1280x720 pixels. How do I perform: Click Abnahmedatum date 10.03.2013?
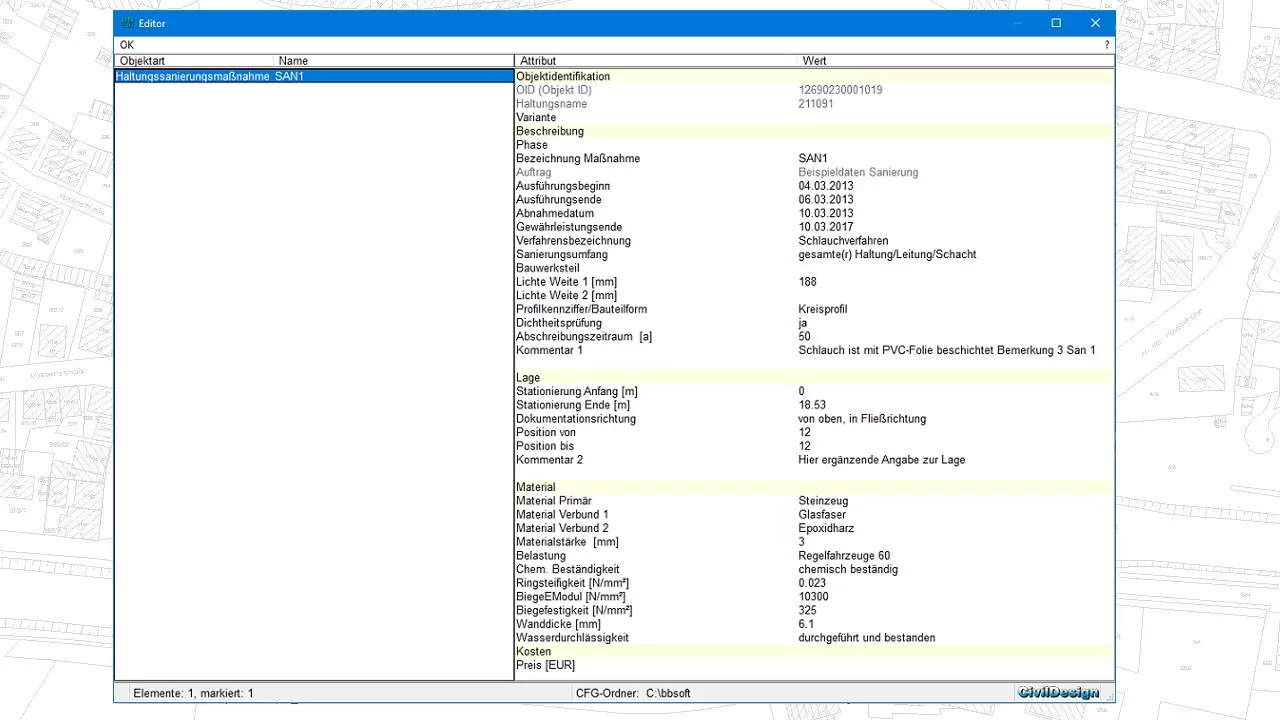826,214
